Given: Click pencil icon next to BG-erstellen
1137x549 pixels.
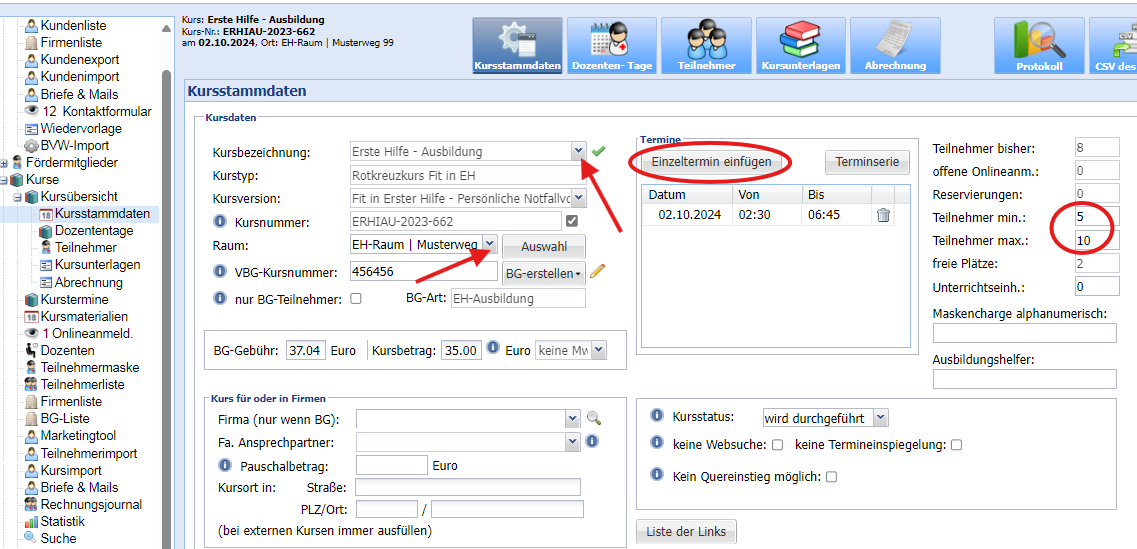Looking at the screenshot, I should pos(598,271).
